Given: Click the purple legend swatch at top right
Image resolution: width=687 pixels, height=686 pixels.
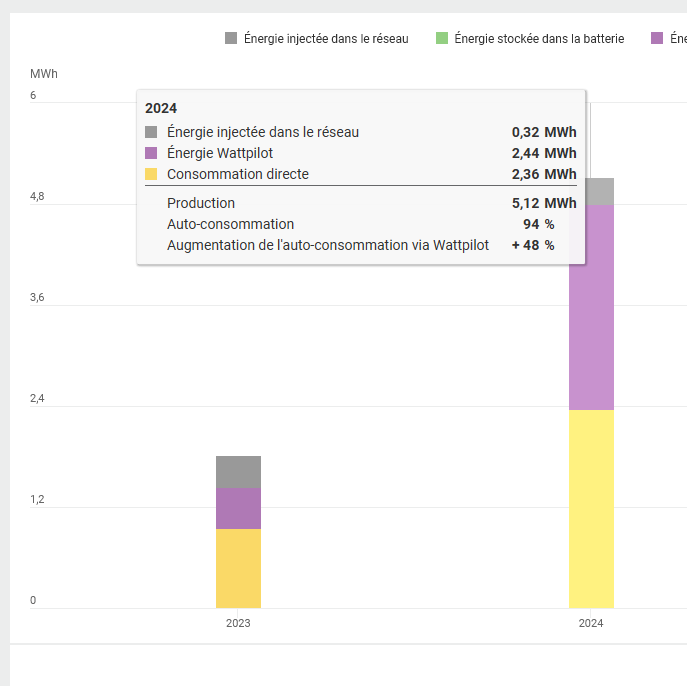Looking at the screenshot, I should 657,39.
